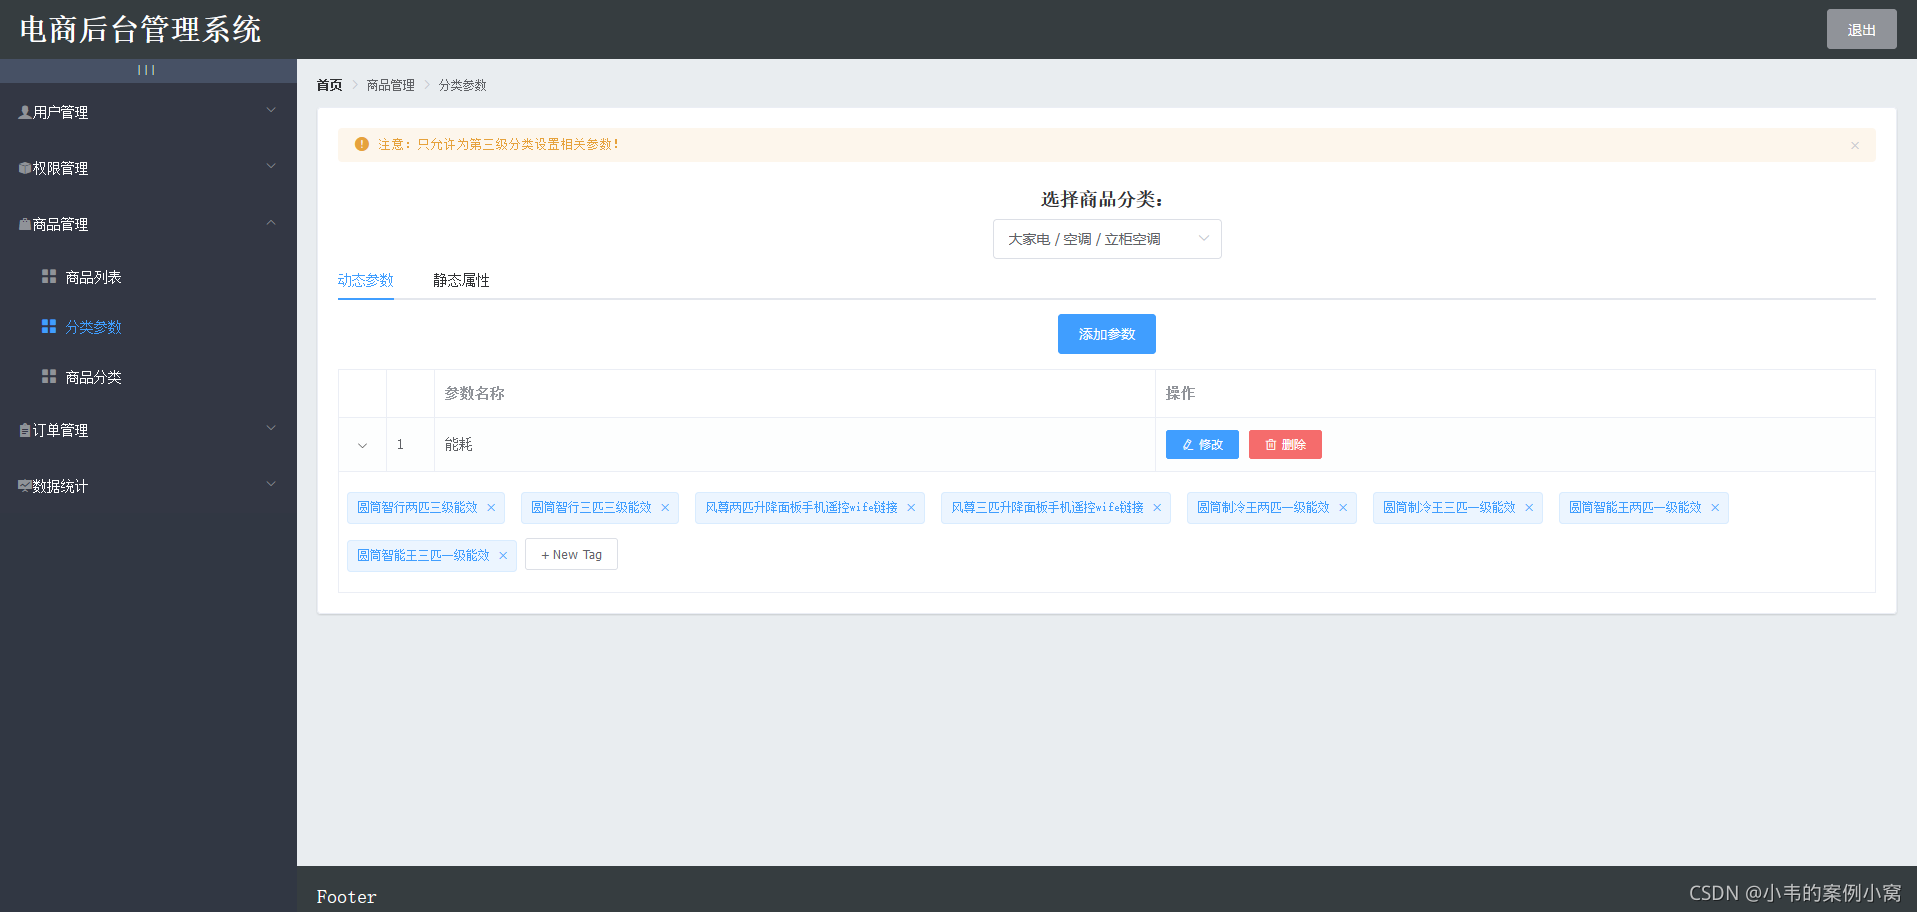Screen dimensions: 1917x912
Task: Expand the 订单管理 menu chevron
Action: [271, 428]
